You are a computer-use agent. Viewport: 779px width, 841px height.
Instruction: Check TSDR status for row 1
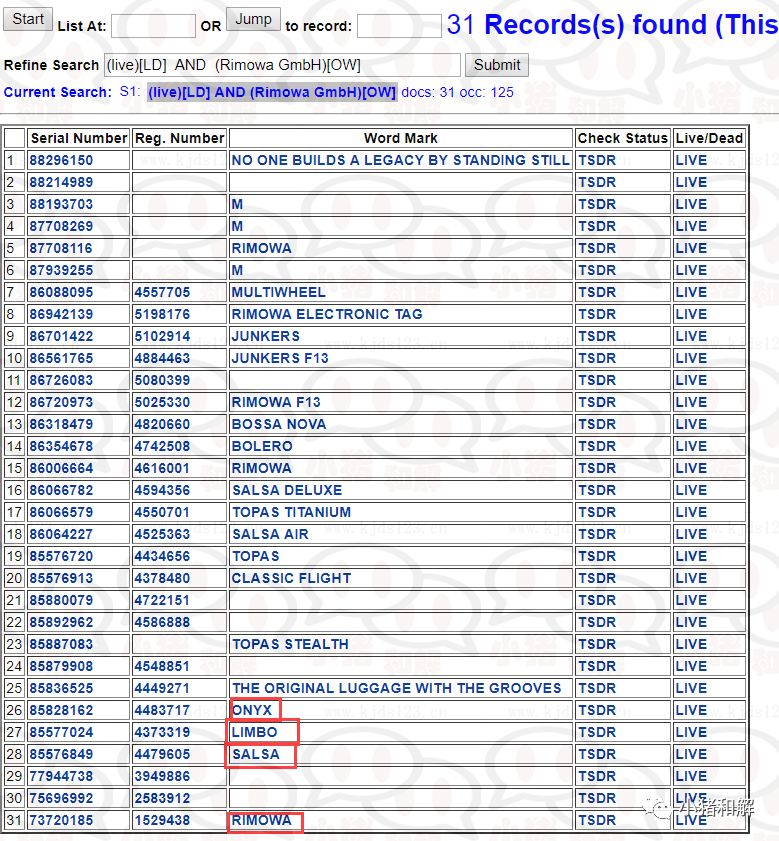597,160
